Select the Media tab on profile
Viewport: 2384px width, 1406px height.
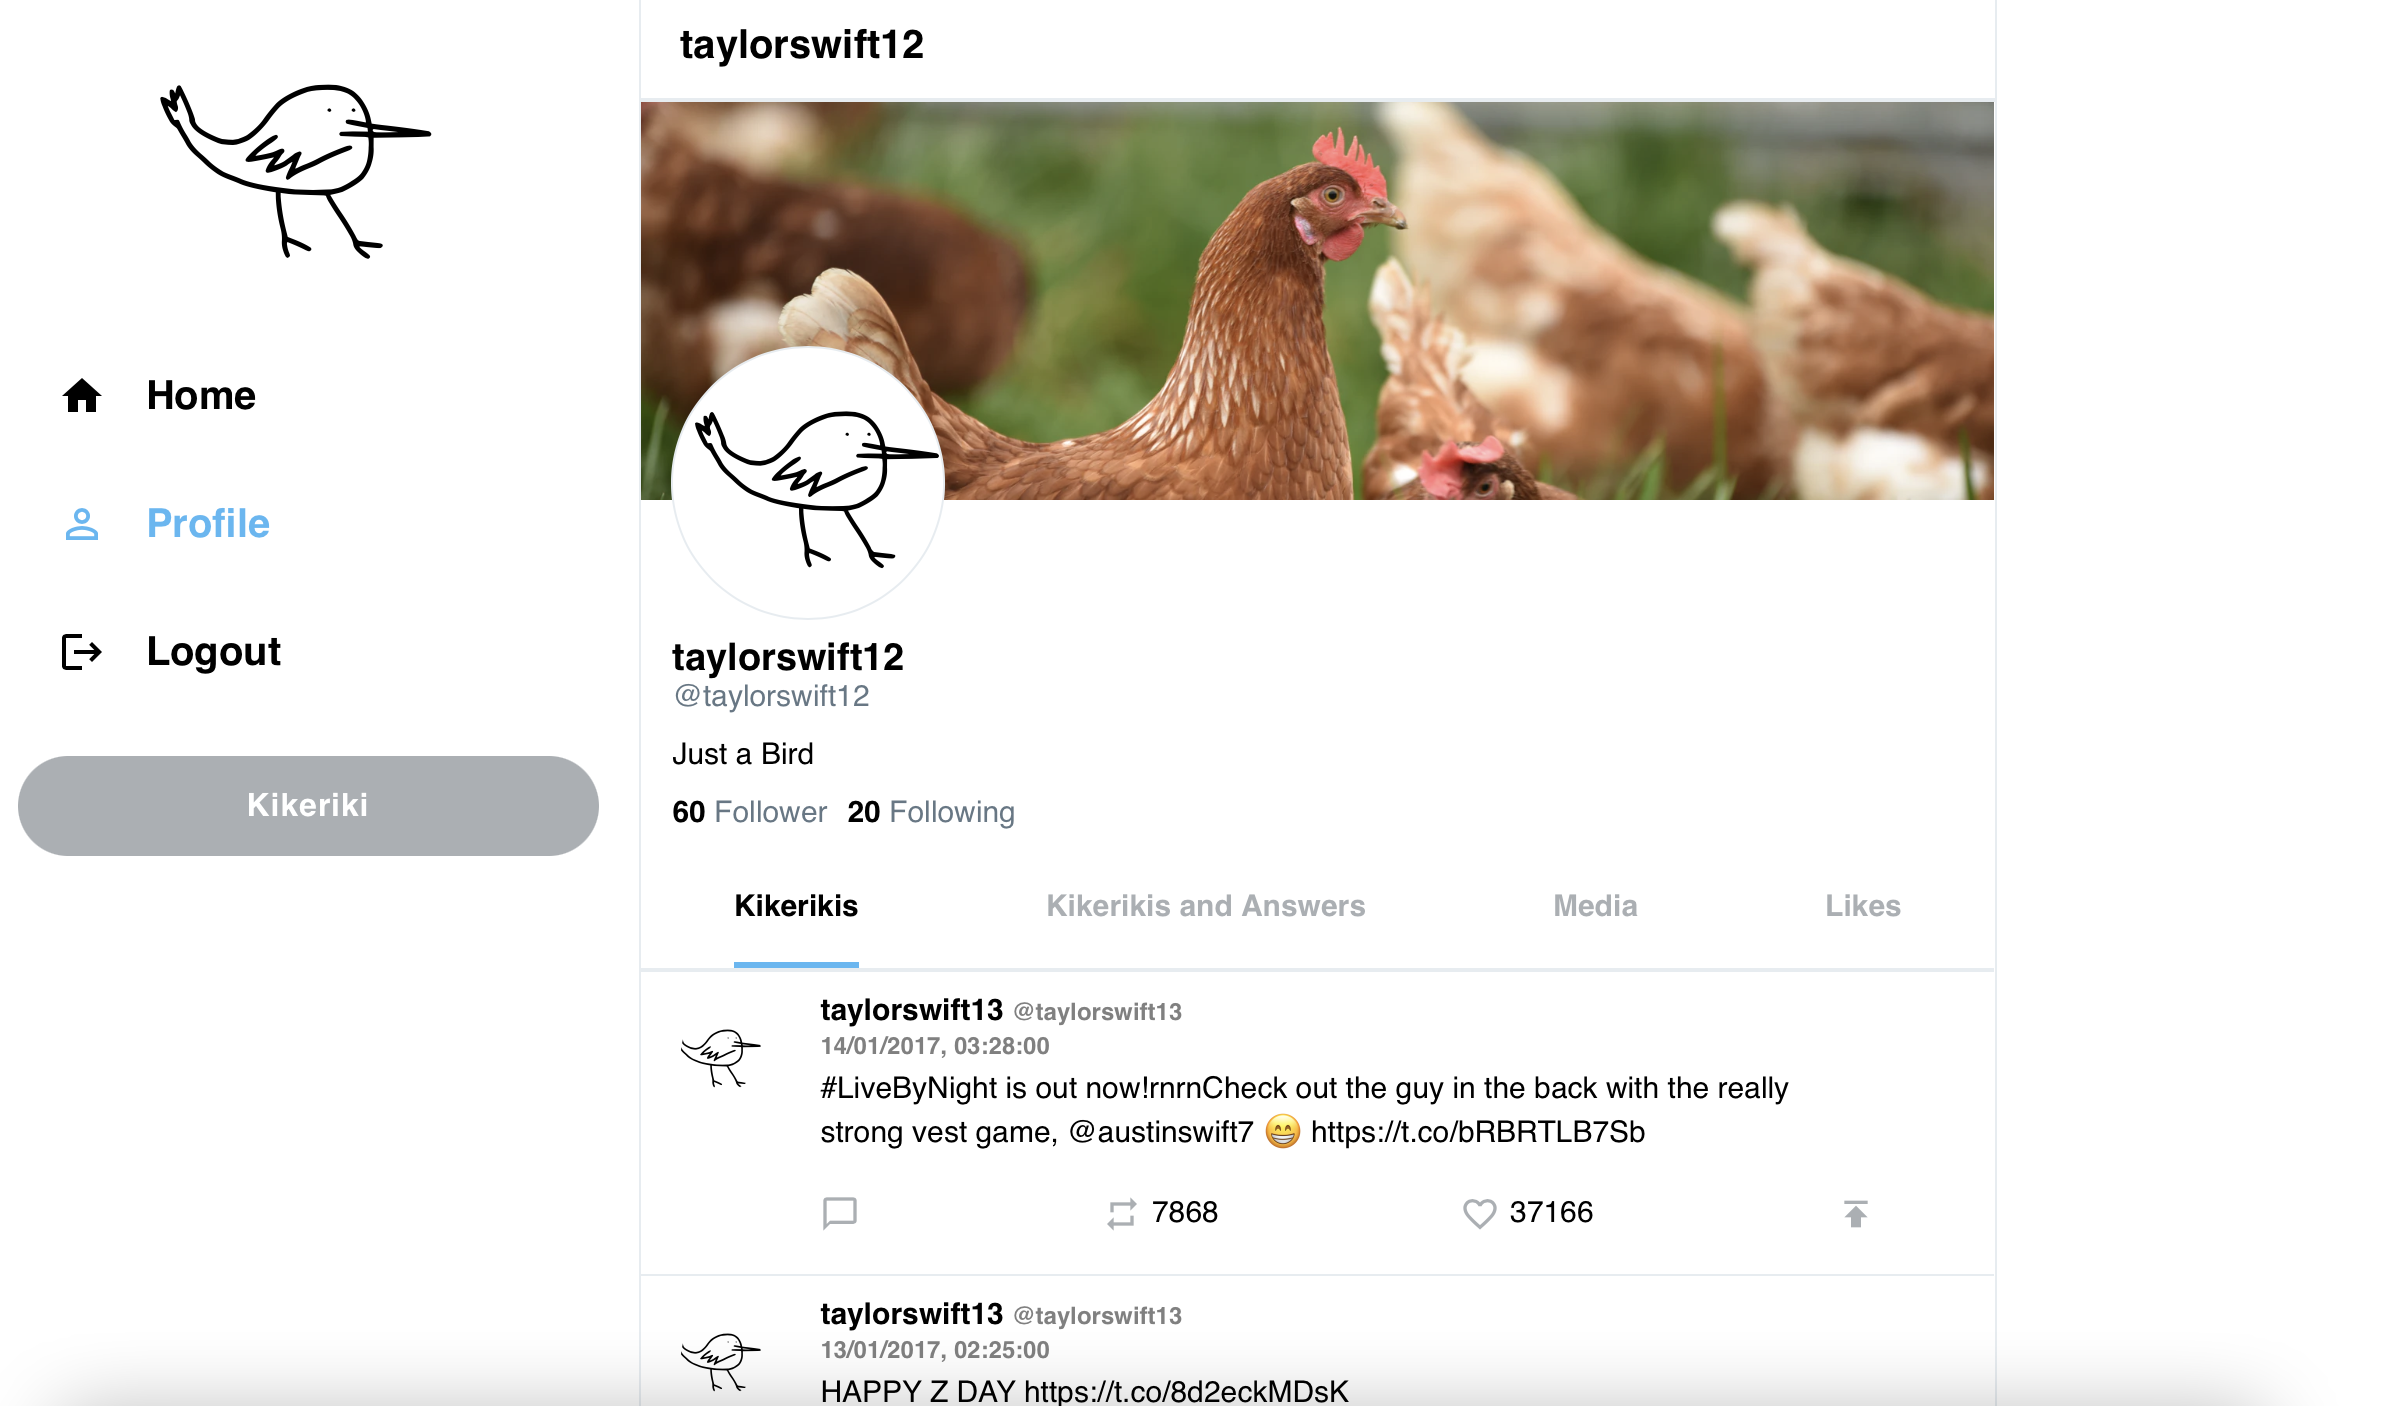coord(1594,906)
